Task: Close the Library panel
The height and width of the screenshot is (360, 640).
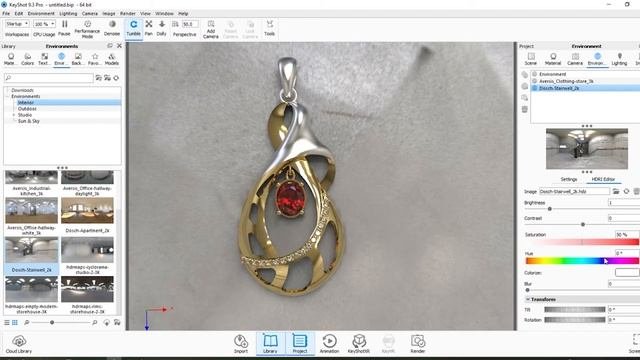Action: [x=119, y=46]
